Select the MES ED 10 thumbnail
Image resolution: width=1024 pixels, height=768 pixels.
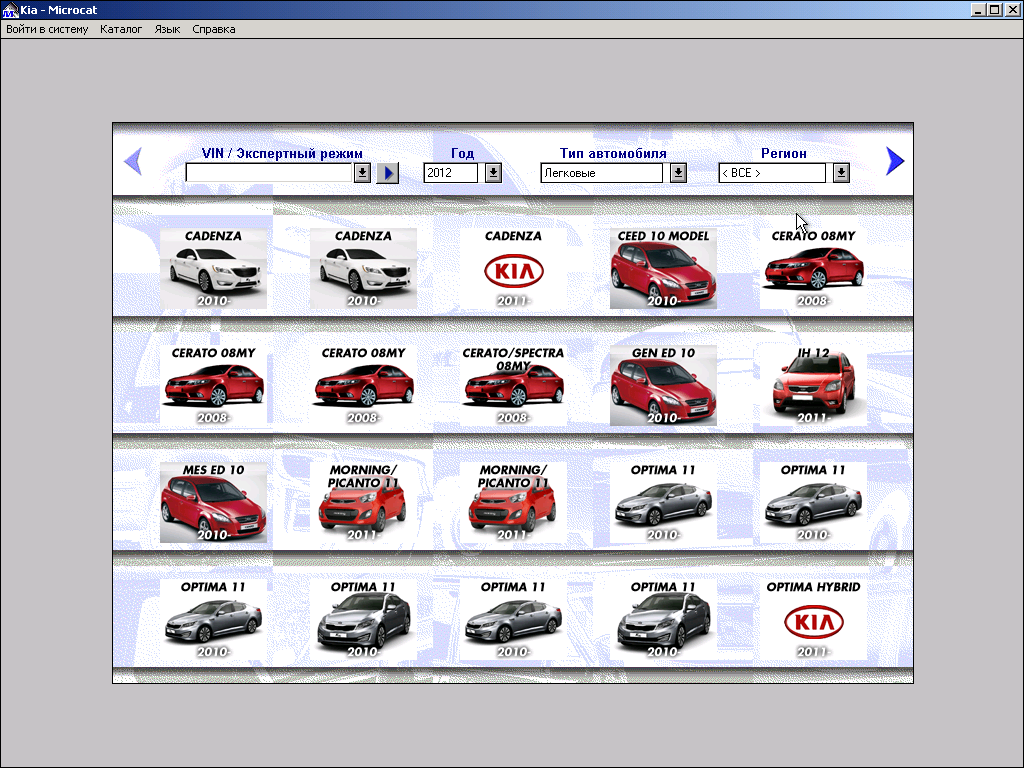[x=213, y=503]
